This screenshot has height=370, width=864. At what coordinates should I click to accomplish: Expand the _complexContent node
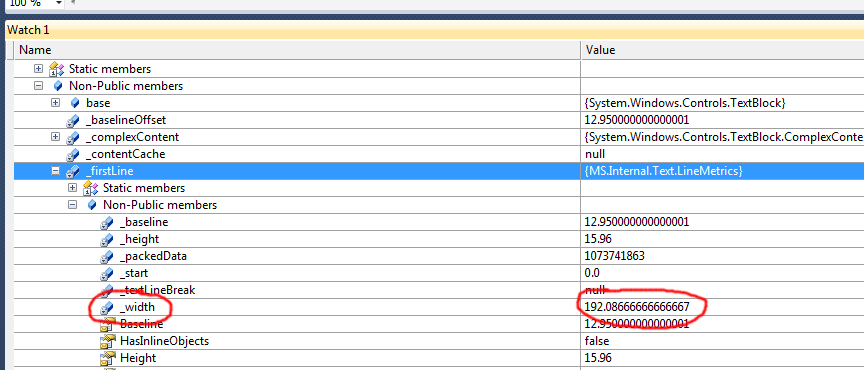tap(55, 137)
